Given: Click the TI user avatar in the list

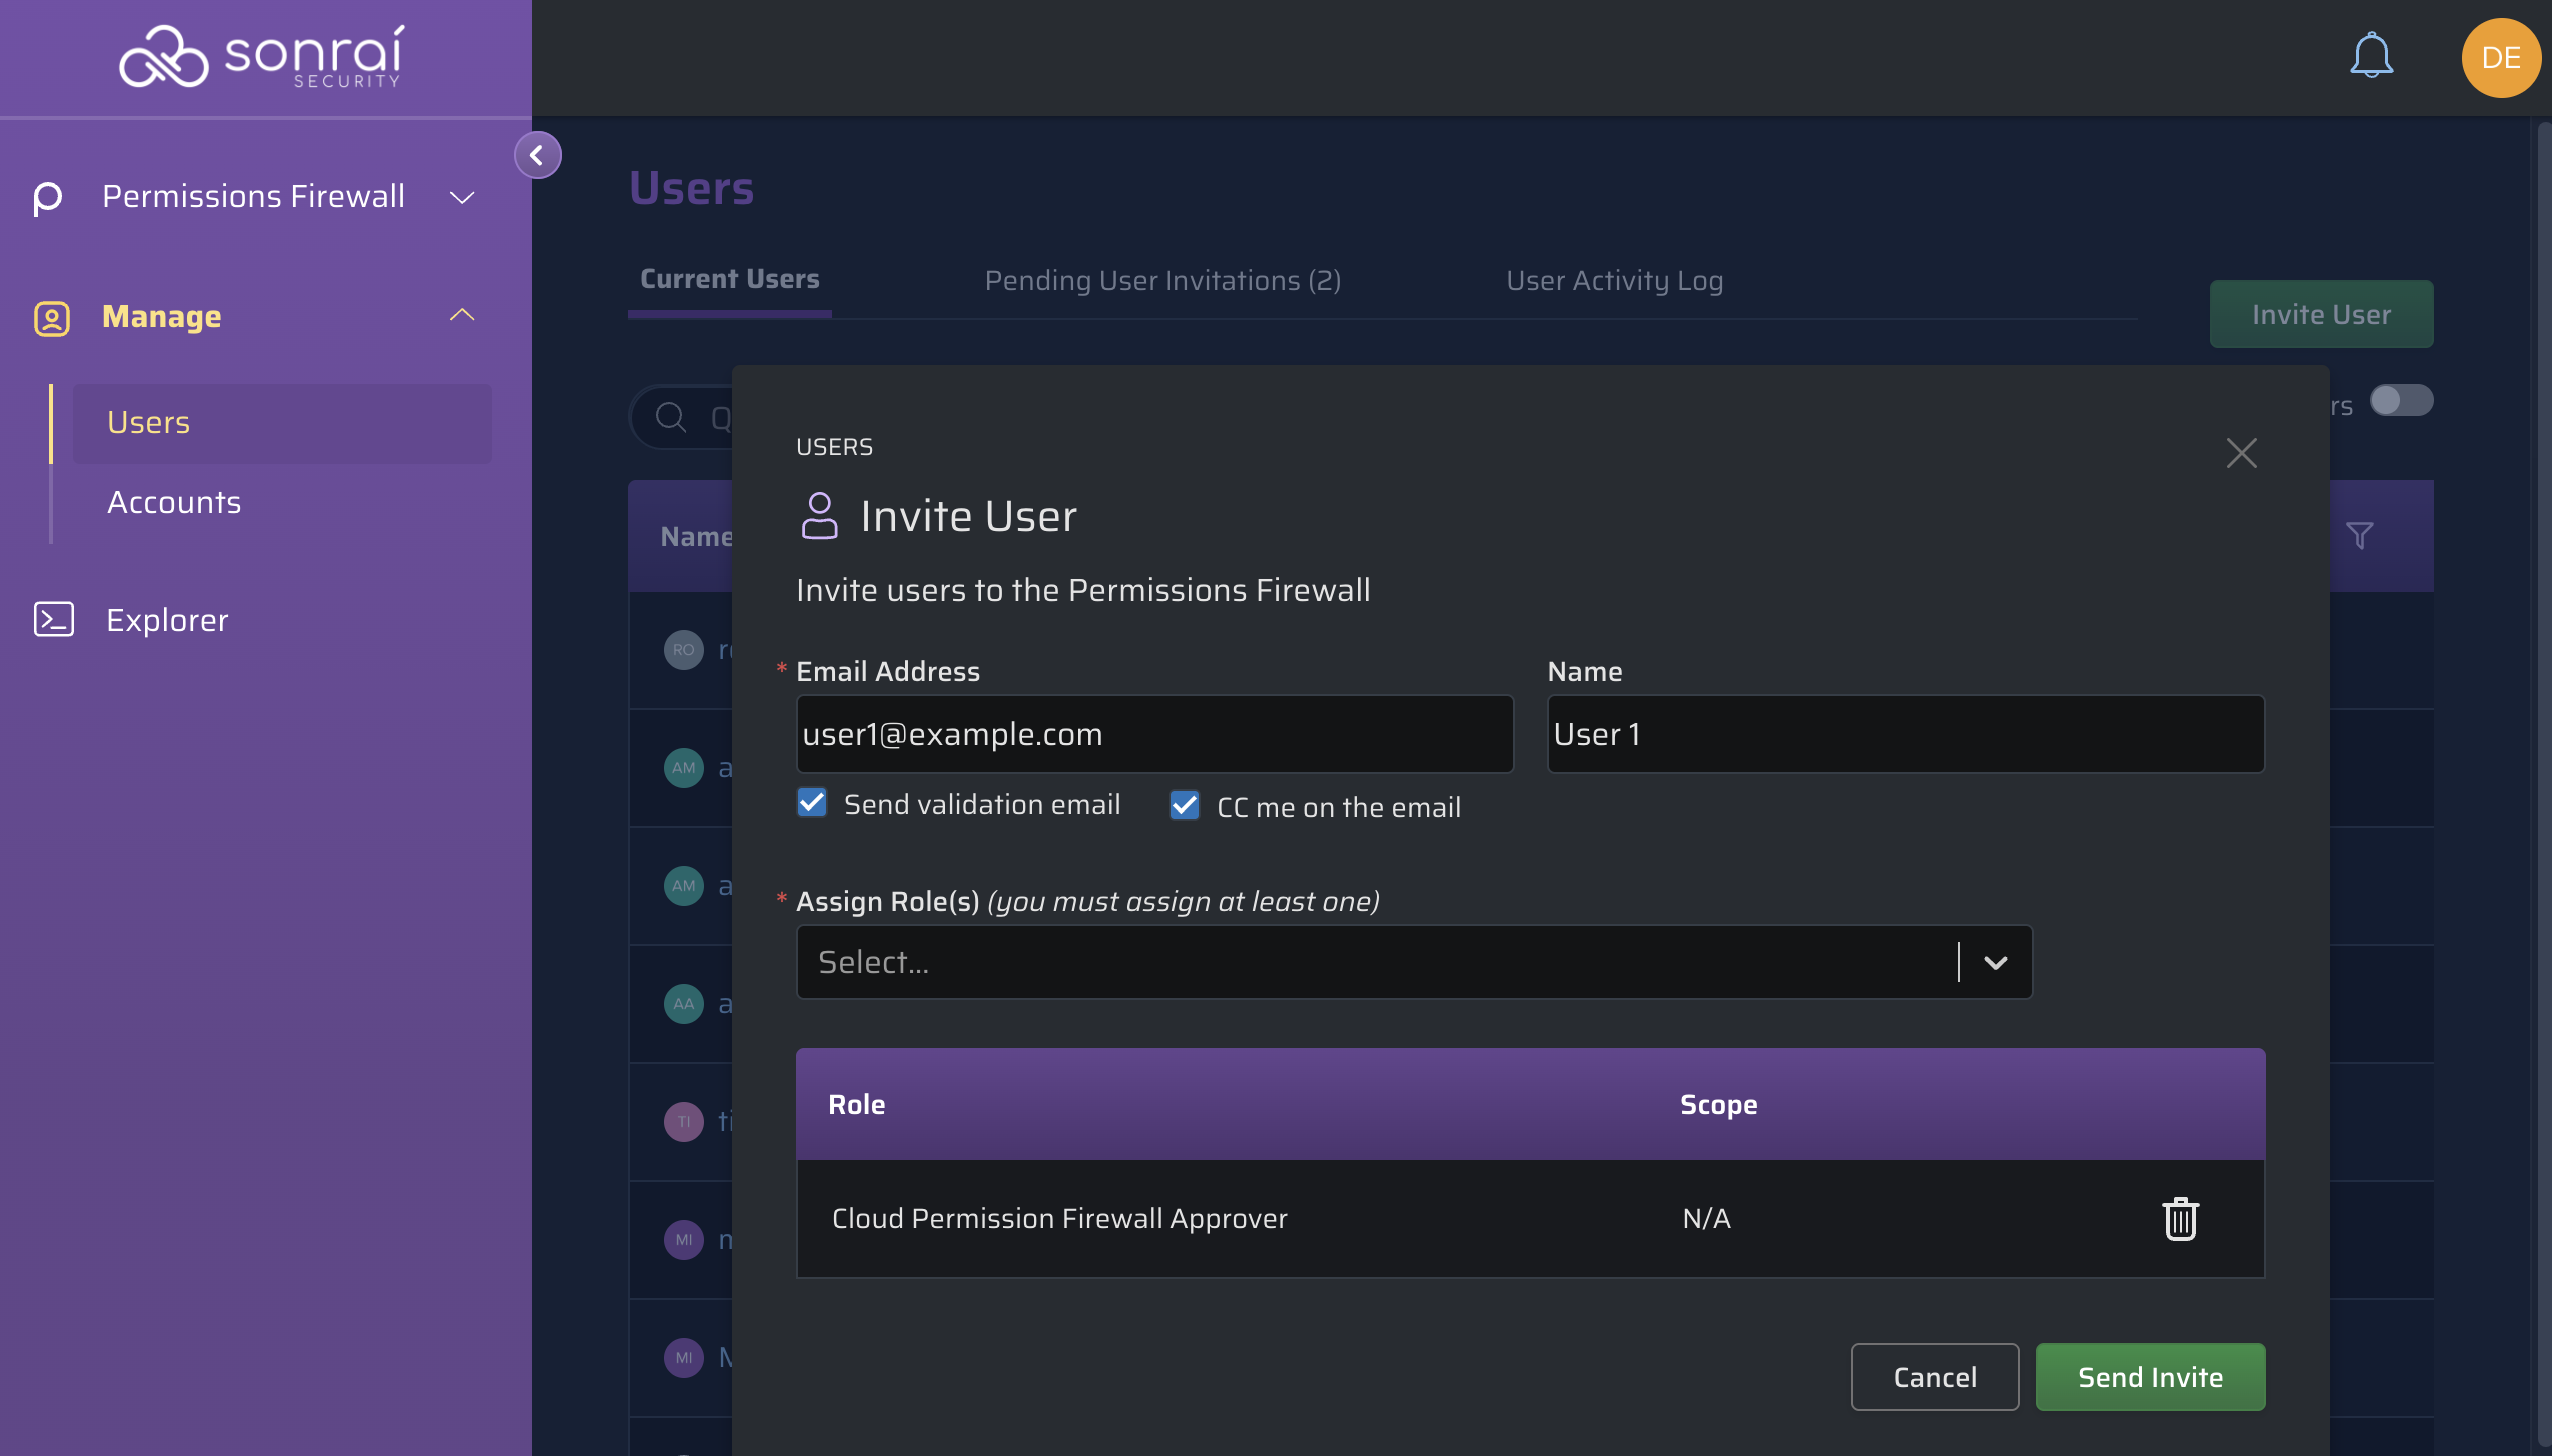Looking at the screenshot, I should 684,1122.
